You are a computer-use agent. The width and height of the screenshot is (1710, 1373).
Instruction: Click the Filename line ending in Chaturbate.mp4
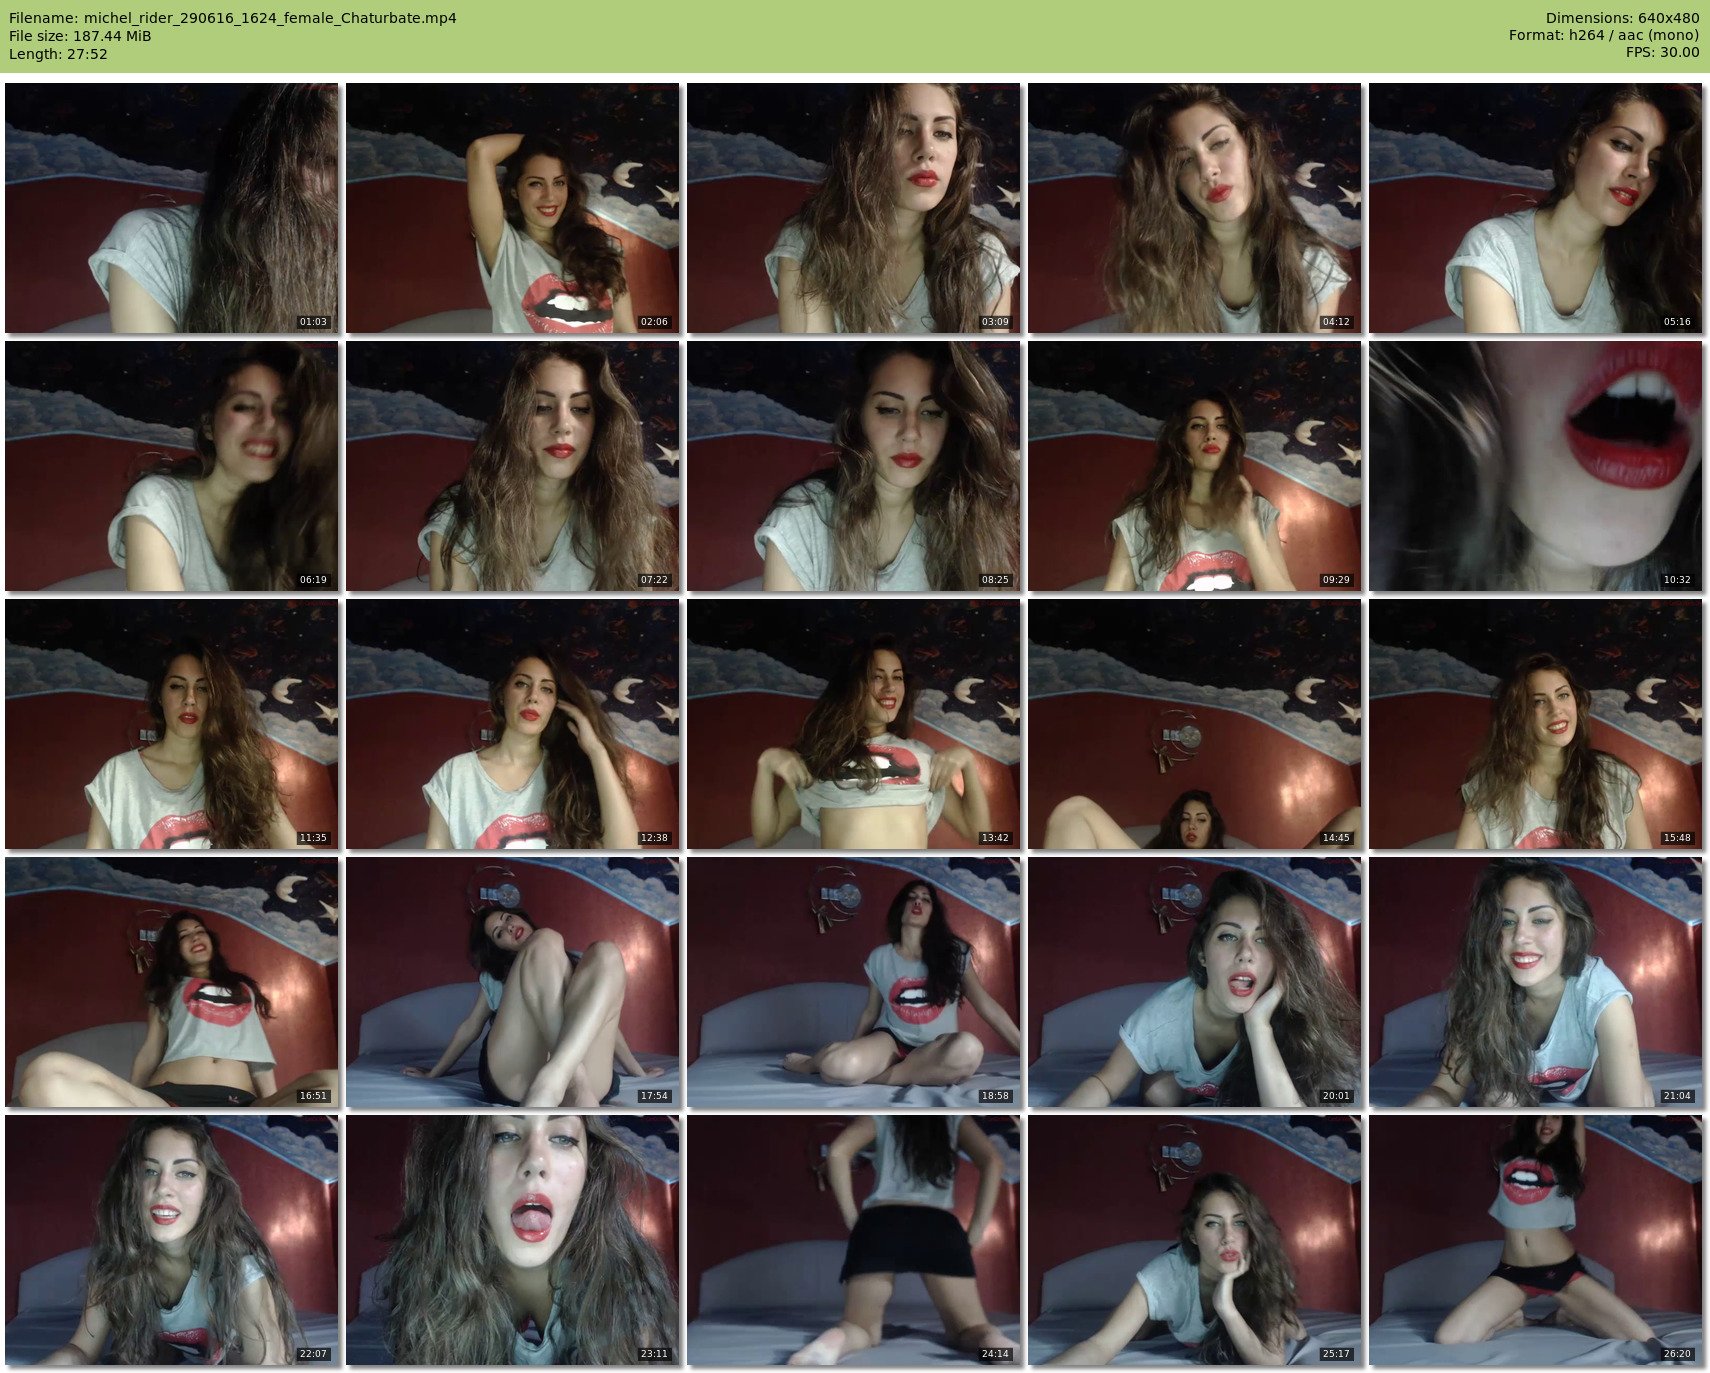233,18
